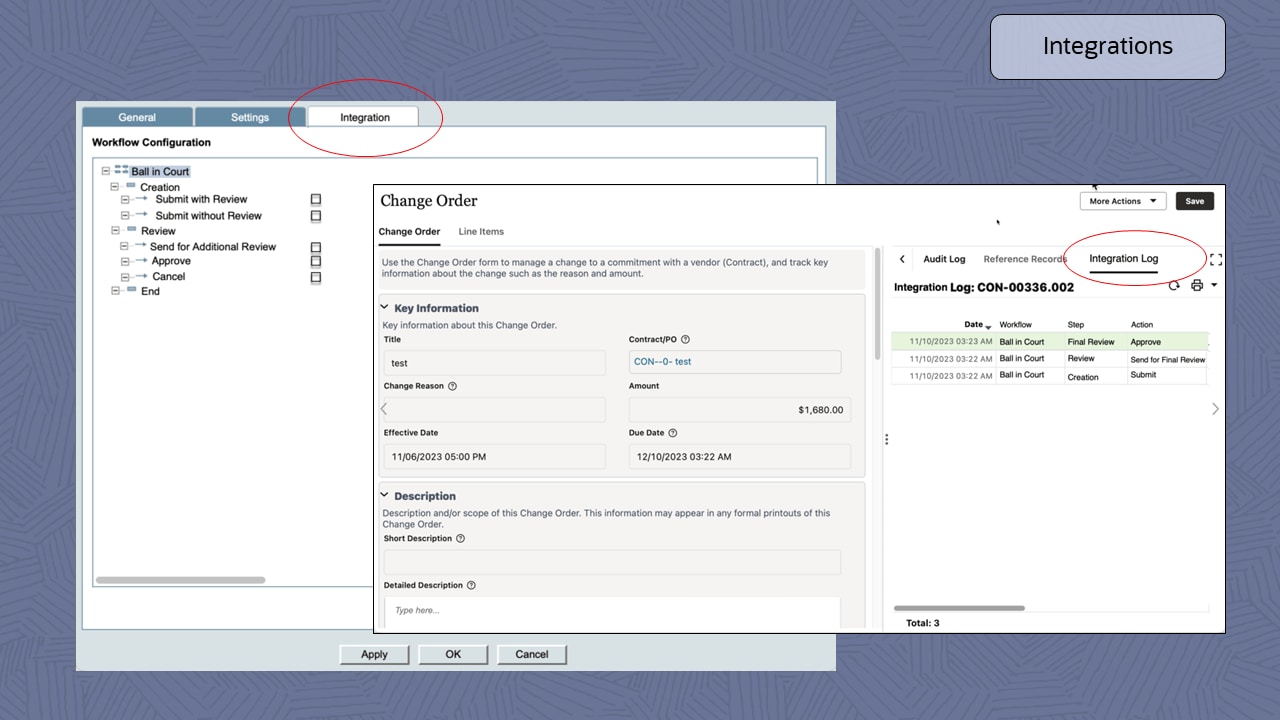The image size is (1280, 720).
Task: Check the Approve step checkbox
Action: pos(316,261)
